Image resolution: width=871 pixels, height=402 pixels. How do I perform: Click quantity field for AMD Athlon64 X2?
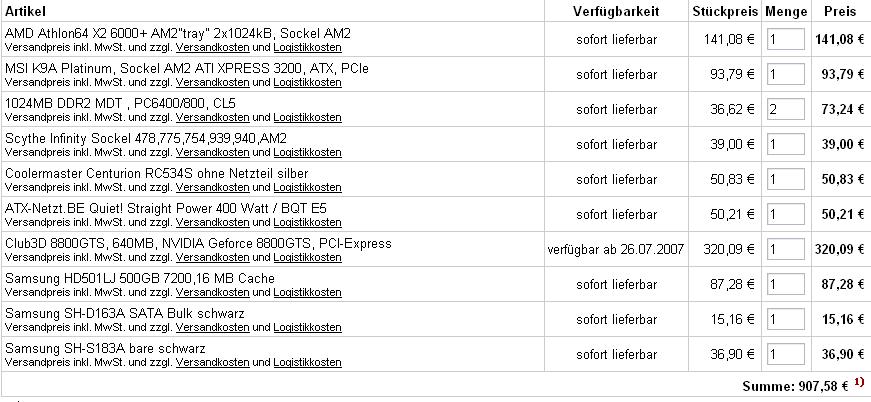click(785, 40)
